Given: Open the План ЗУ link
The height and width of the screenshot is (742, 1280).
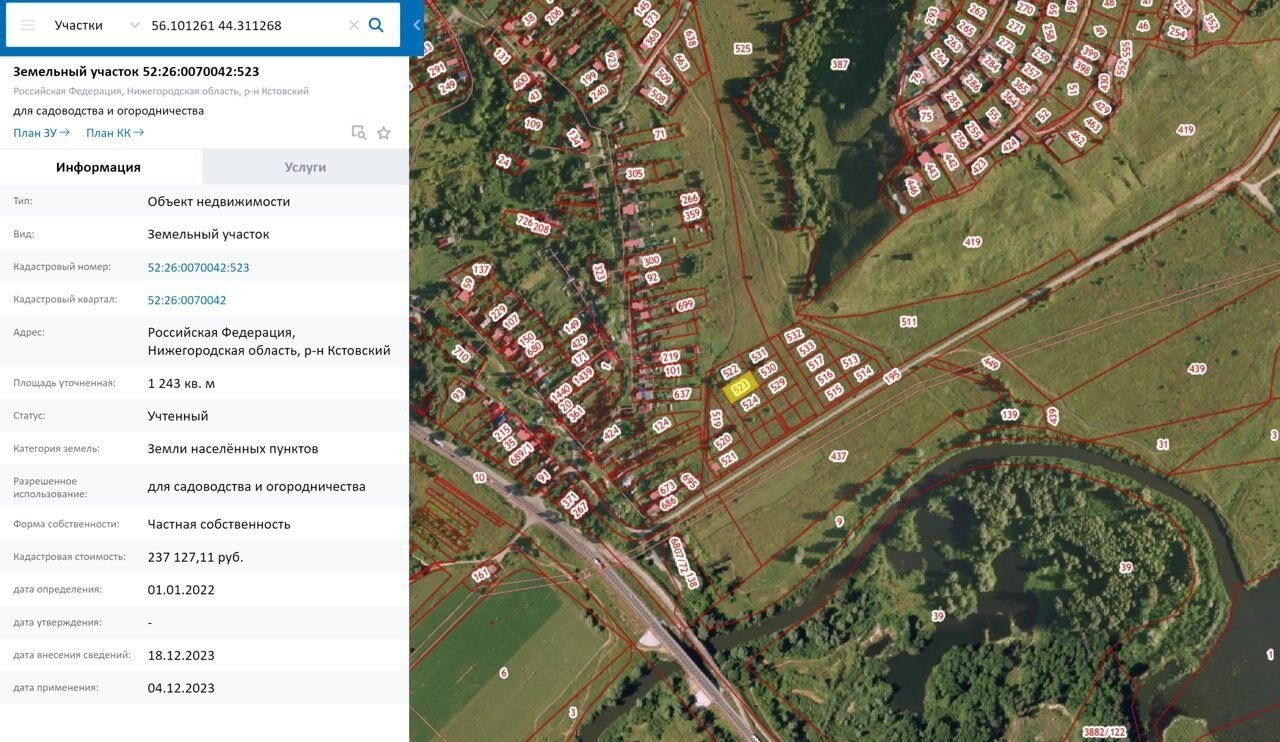Looking at the screenshot, I should click(x=41, y=133).
